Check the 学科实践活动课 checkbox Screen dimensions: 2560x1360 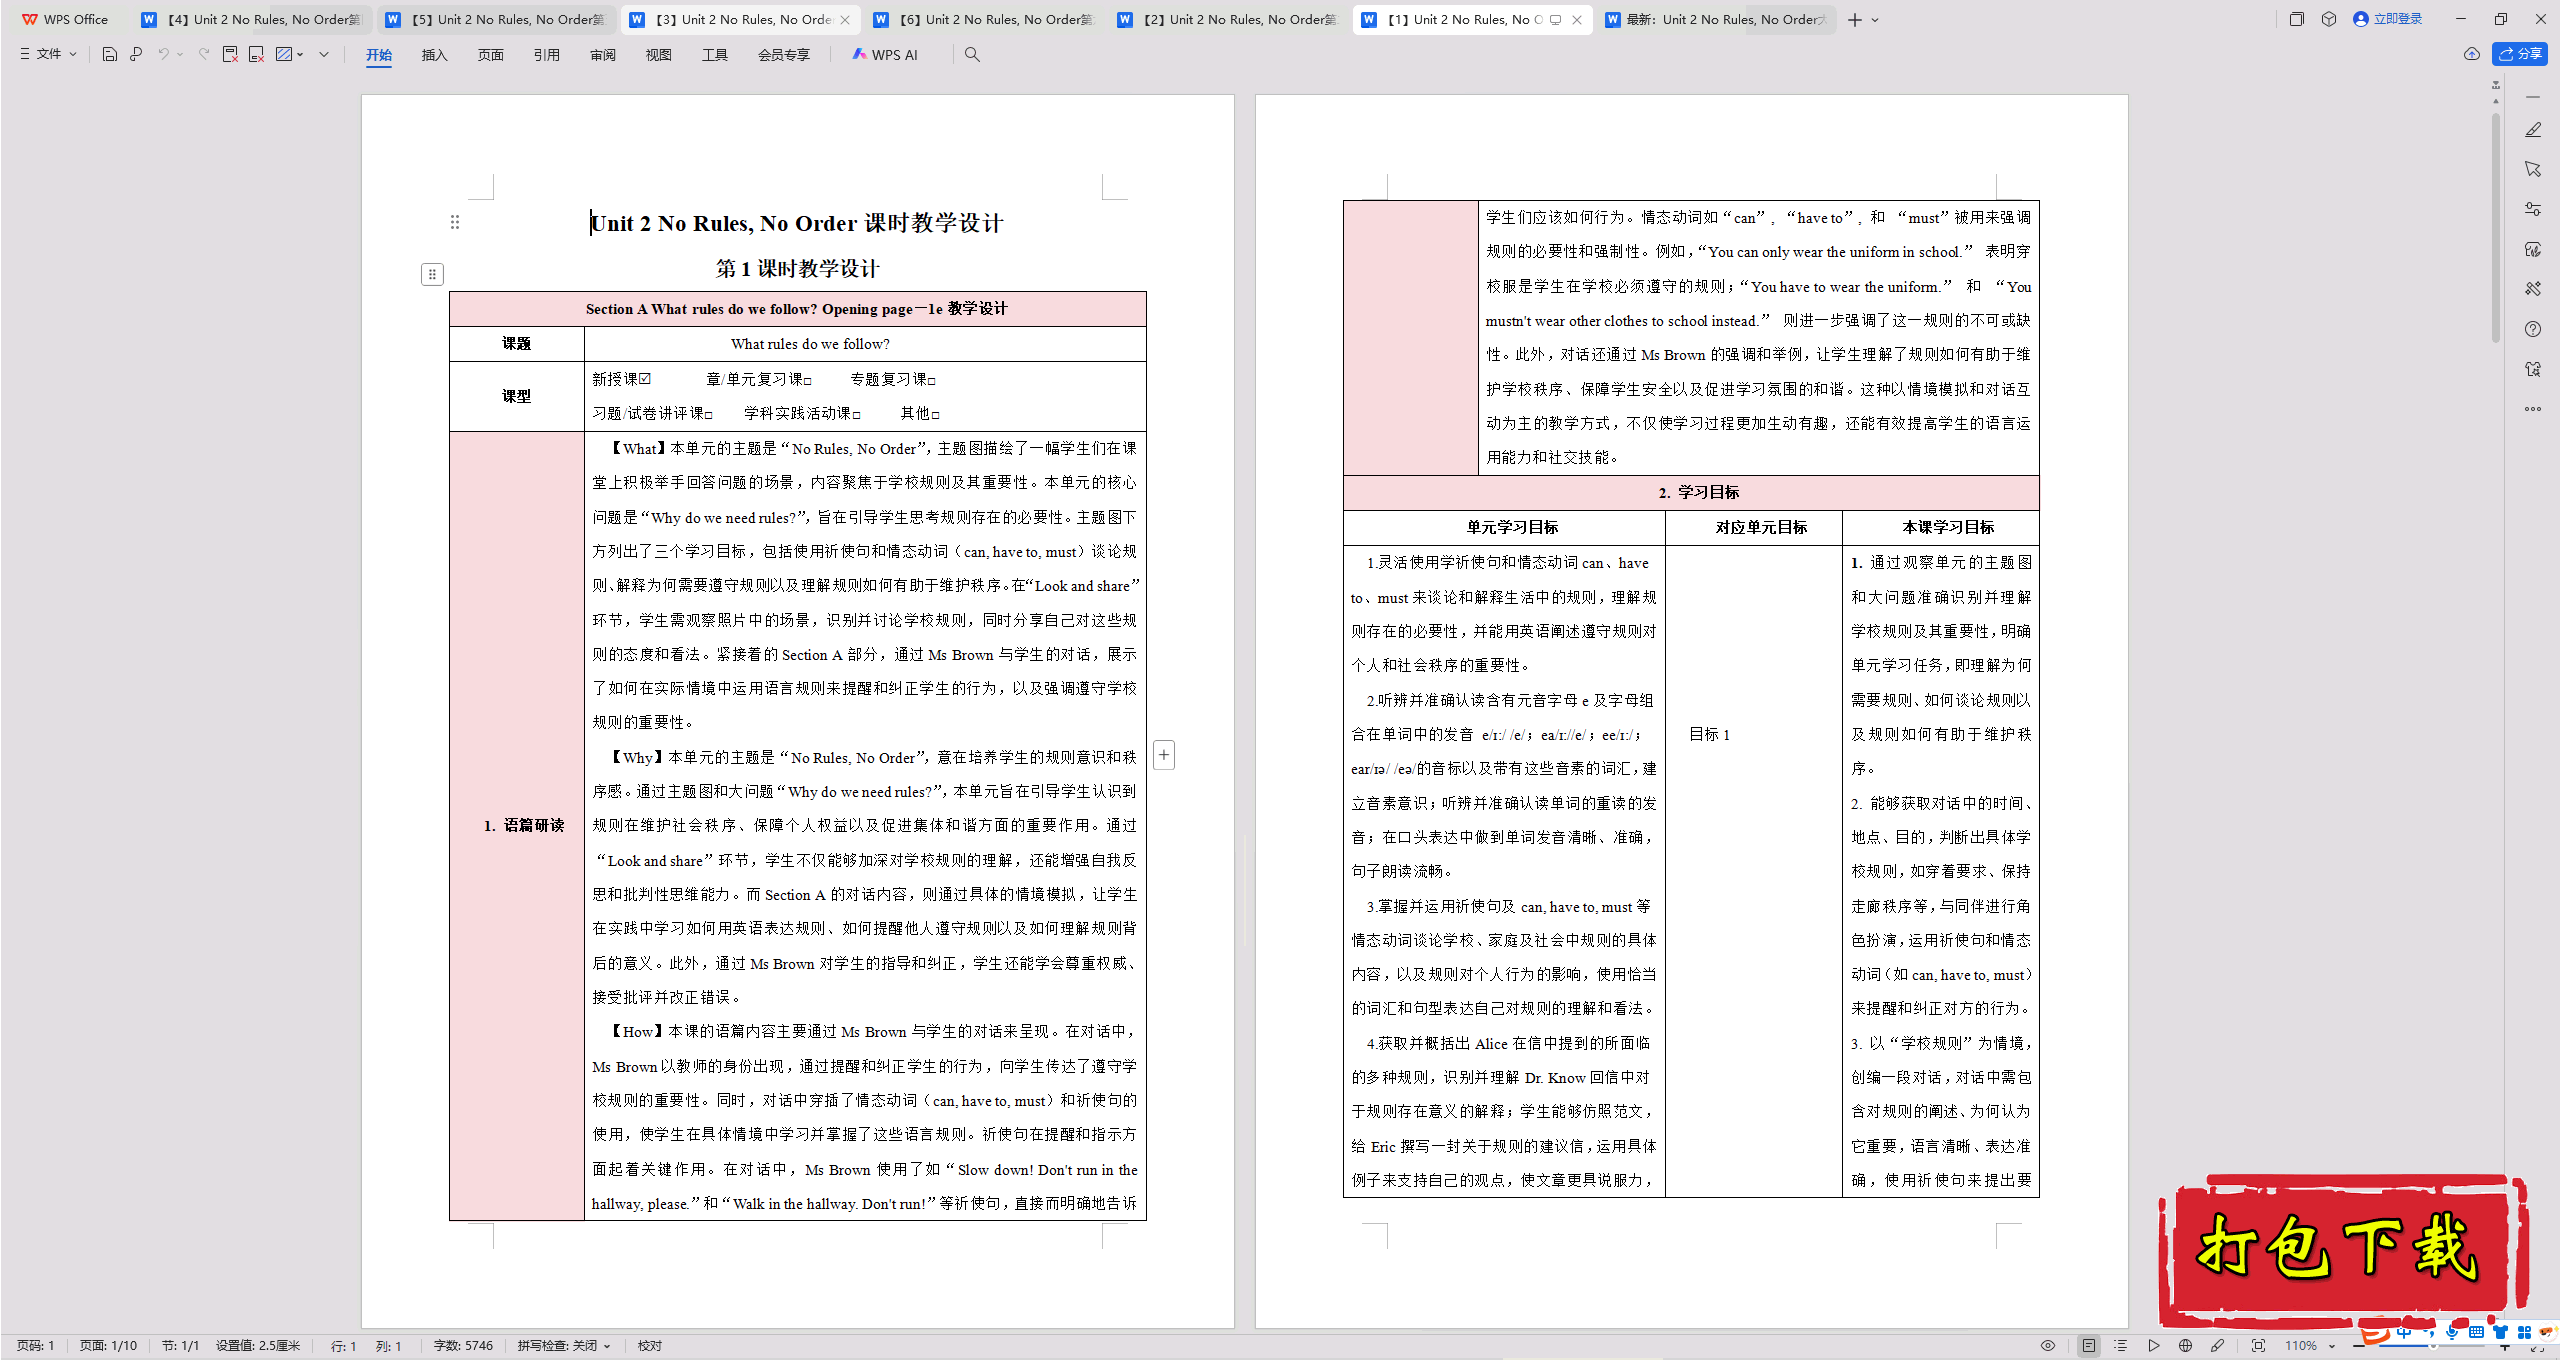click(x=857, y=415)
